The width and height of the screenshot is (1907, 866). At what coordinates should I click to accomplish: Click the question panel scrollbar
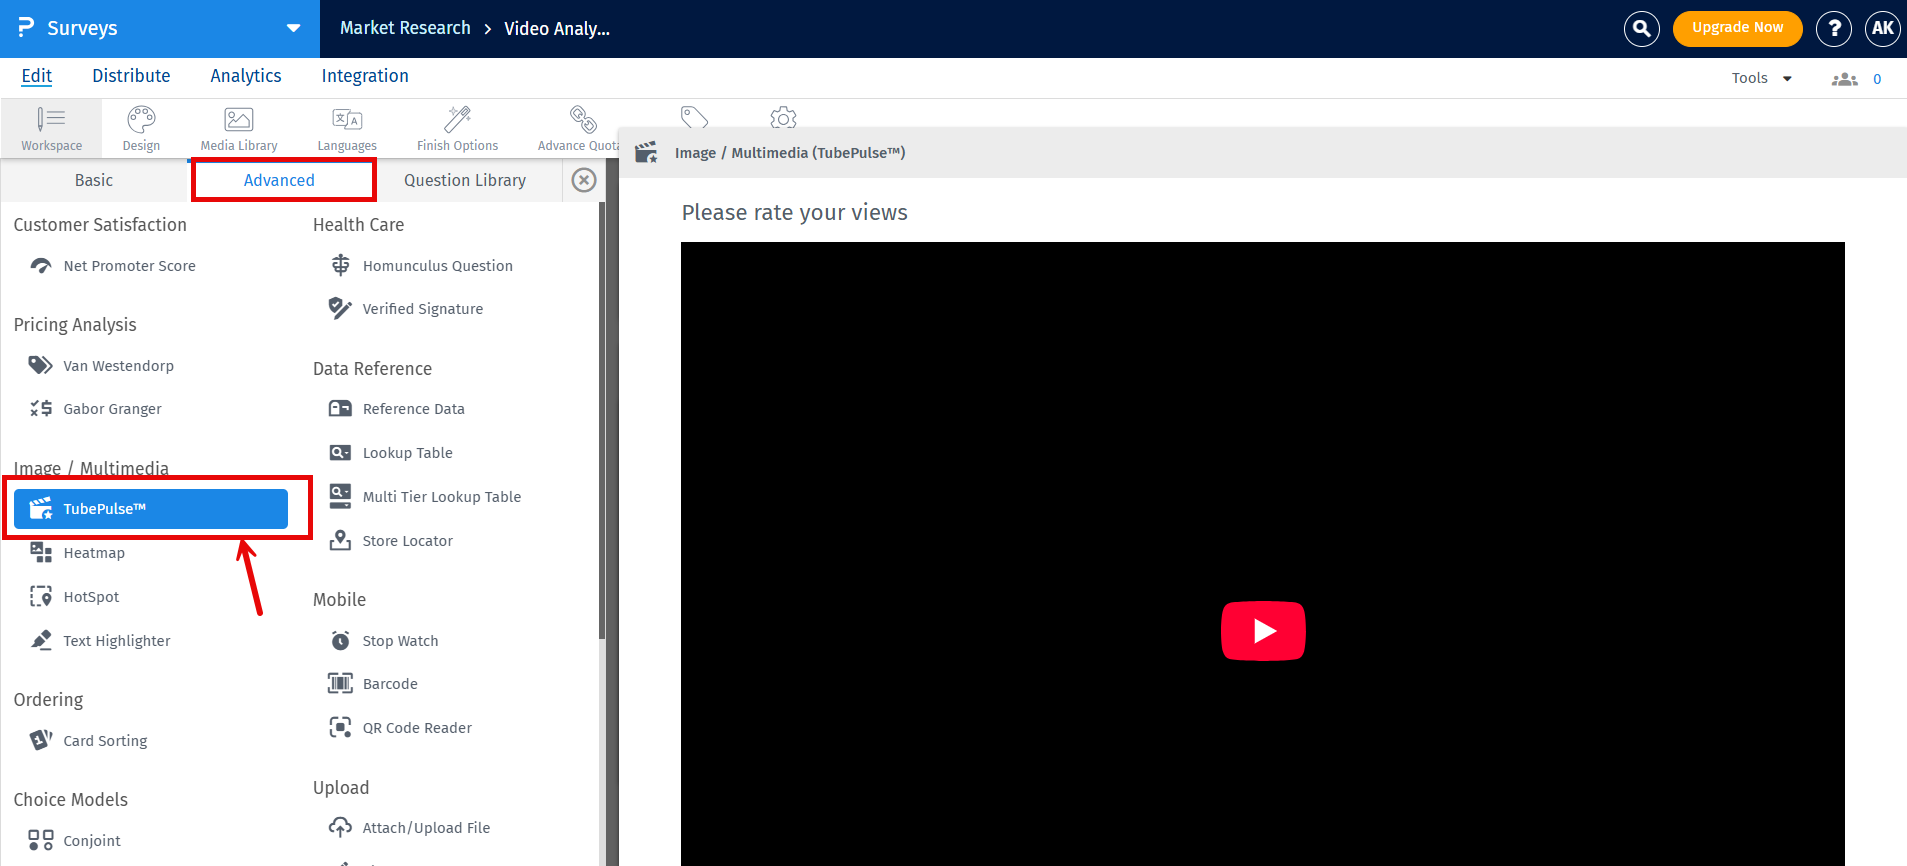(602, 420)
